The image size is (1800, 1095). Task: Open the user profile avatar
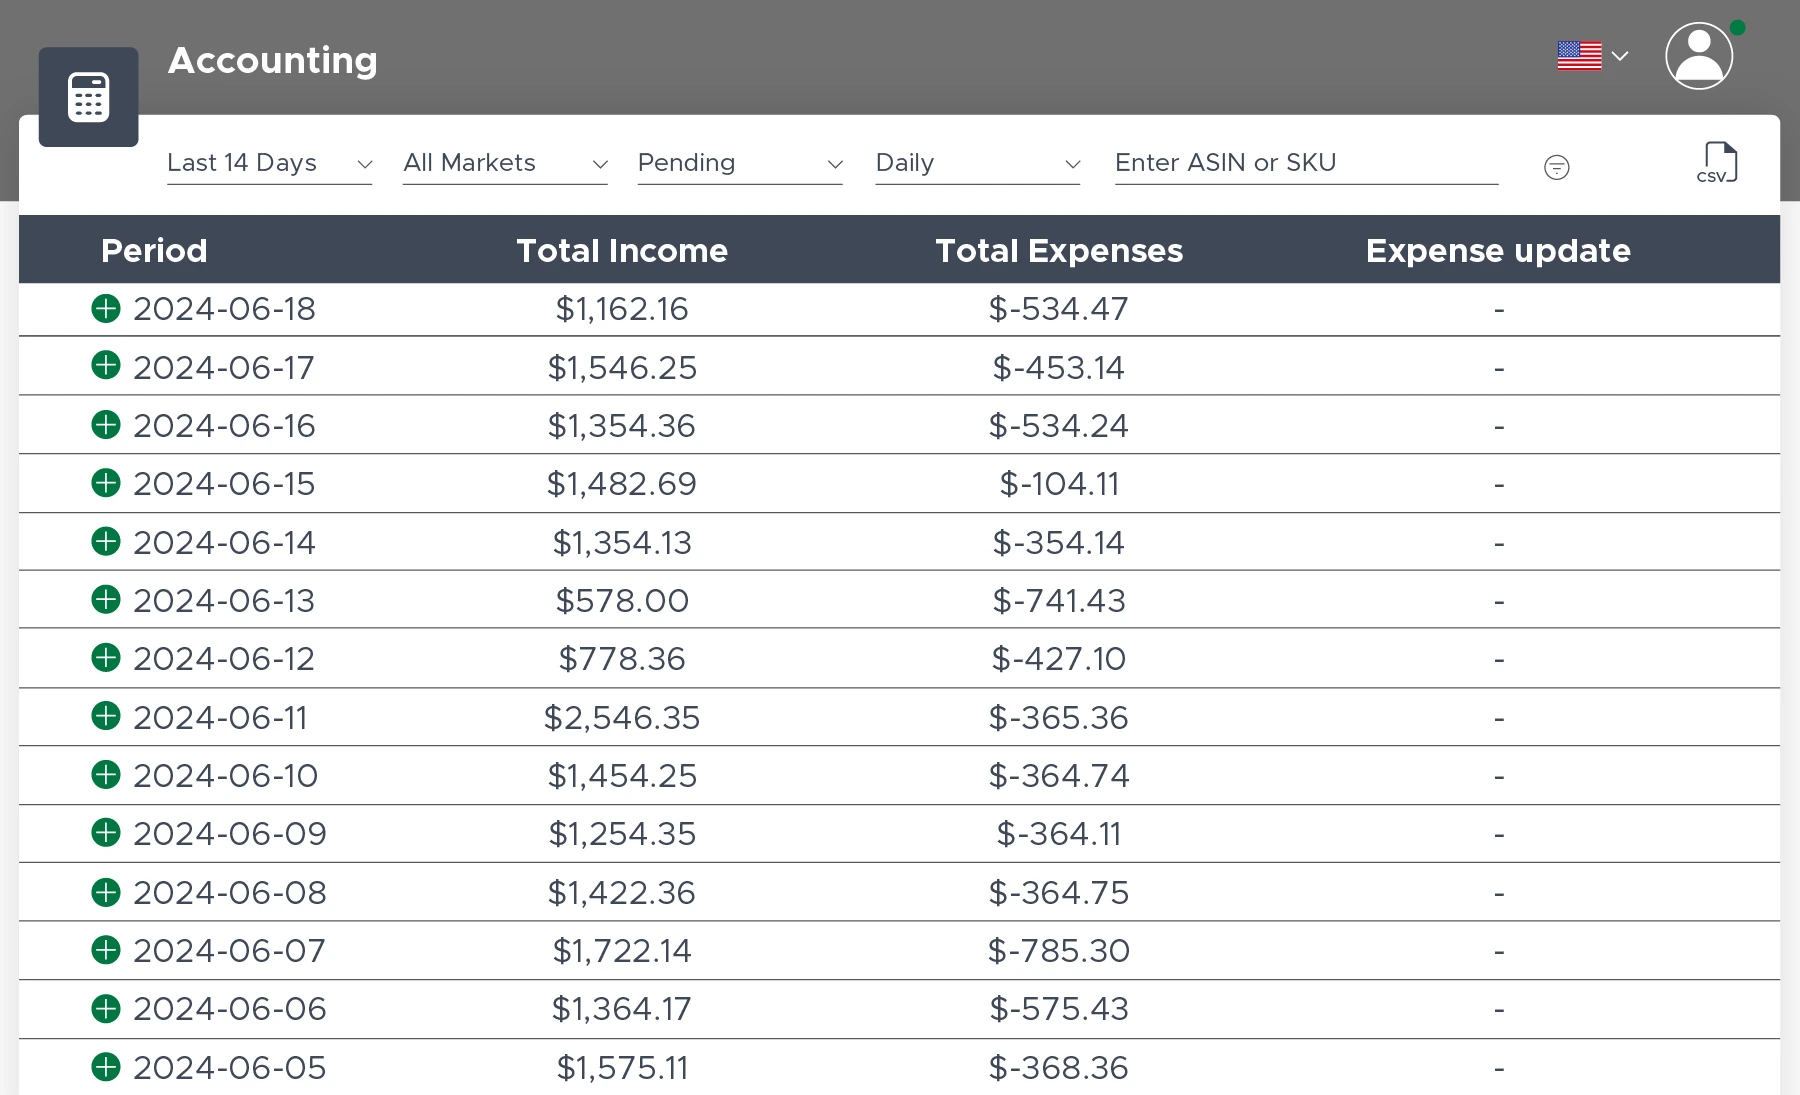pyautogui.click(x=1698, y=56)
